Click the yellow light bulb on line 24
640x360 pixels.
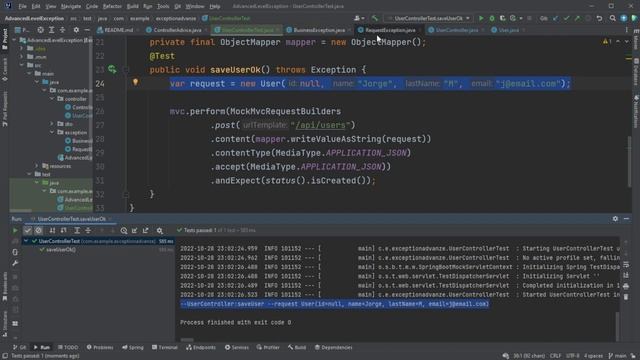(136, 82)
